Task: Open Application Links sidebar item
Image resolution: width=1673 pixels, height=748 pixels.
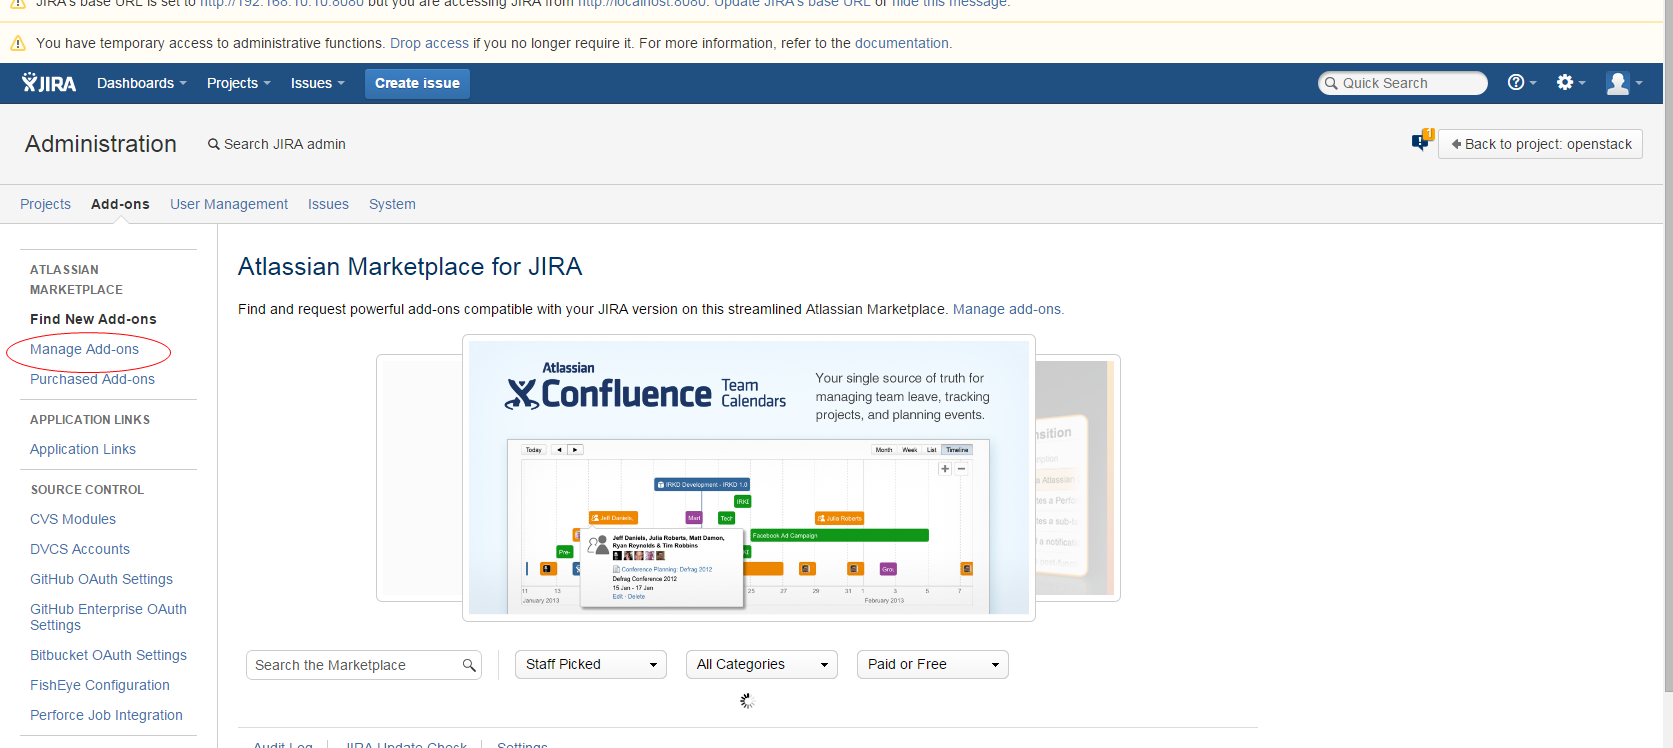Action: point(83,449)
